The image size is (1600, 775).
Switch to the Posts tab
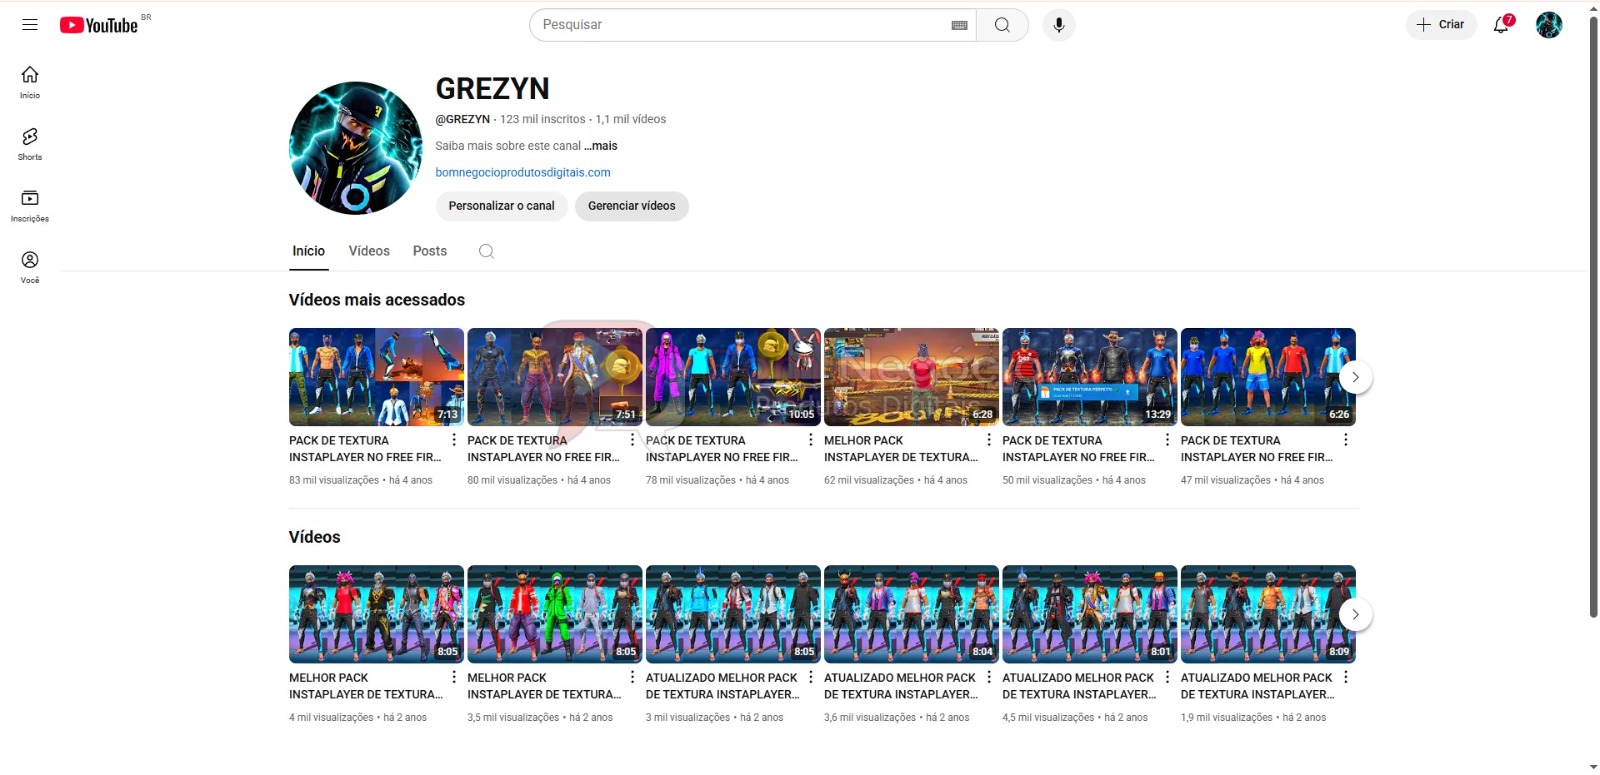pos(430,251)
